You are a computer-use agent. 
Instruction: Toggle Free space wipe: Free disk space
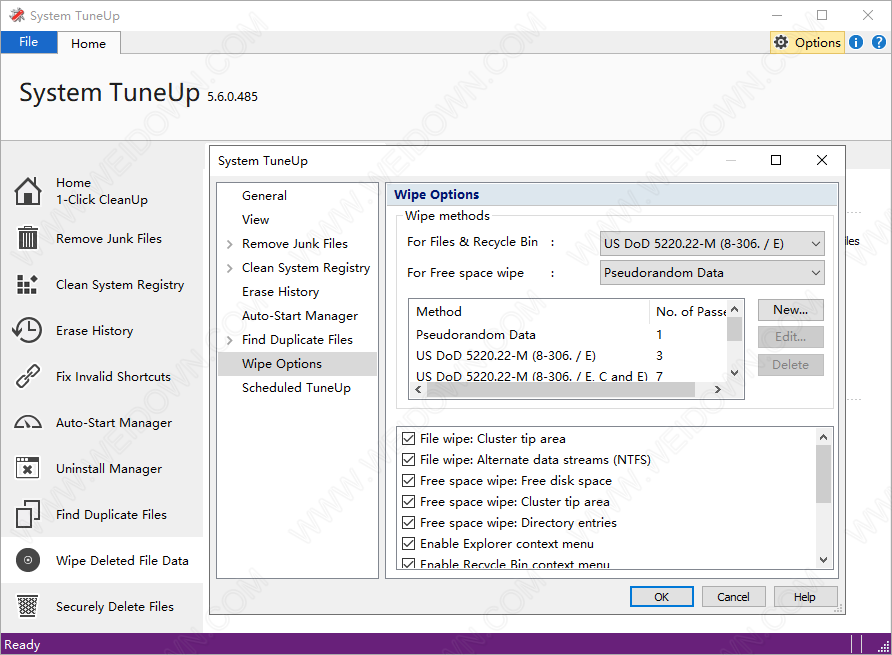click(x=408, y=480)
